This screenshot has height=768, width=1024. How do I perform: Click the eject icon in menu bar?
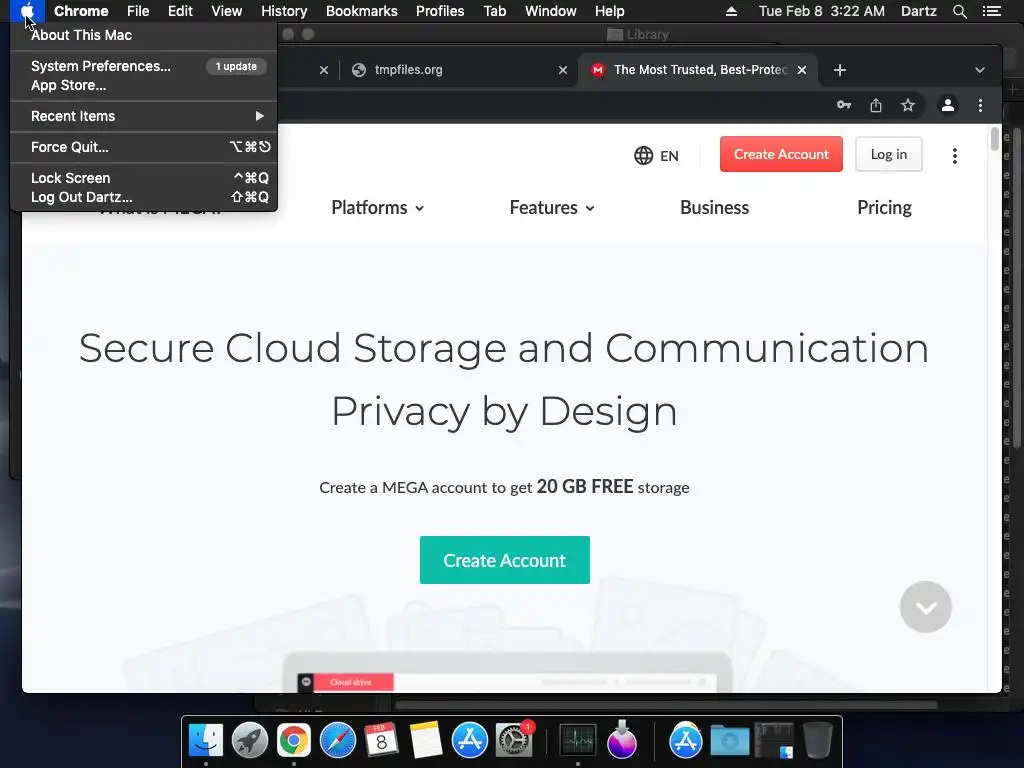731,11
